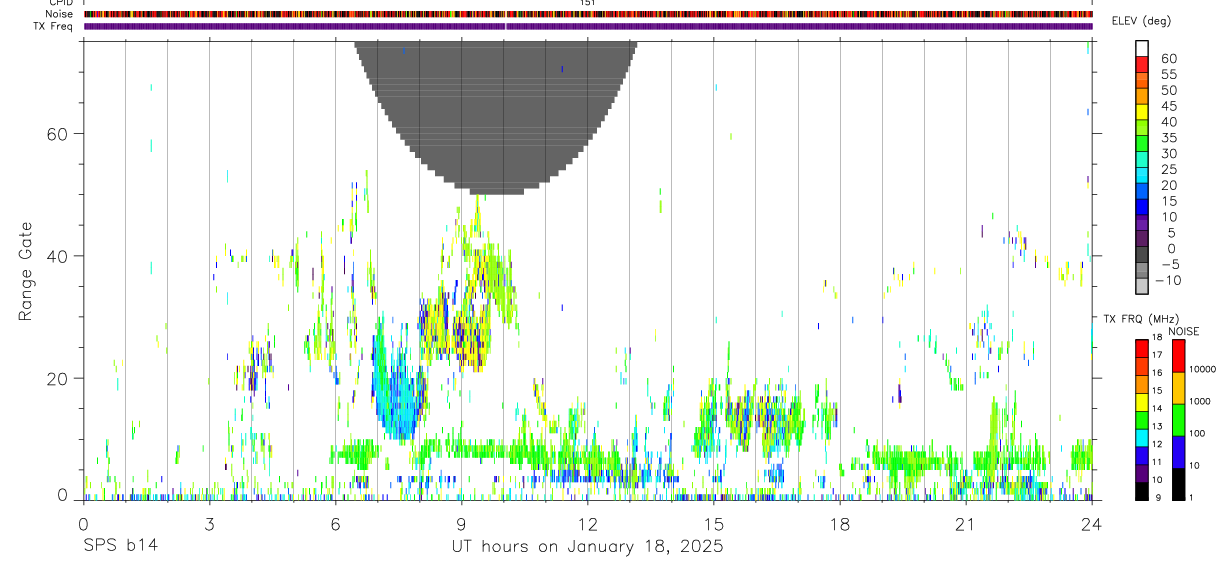Select the 40 tick label on the Range Gate axis
Viewport: 1228px width, 567px height.
(x=58, y=256)
